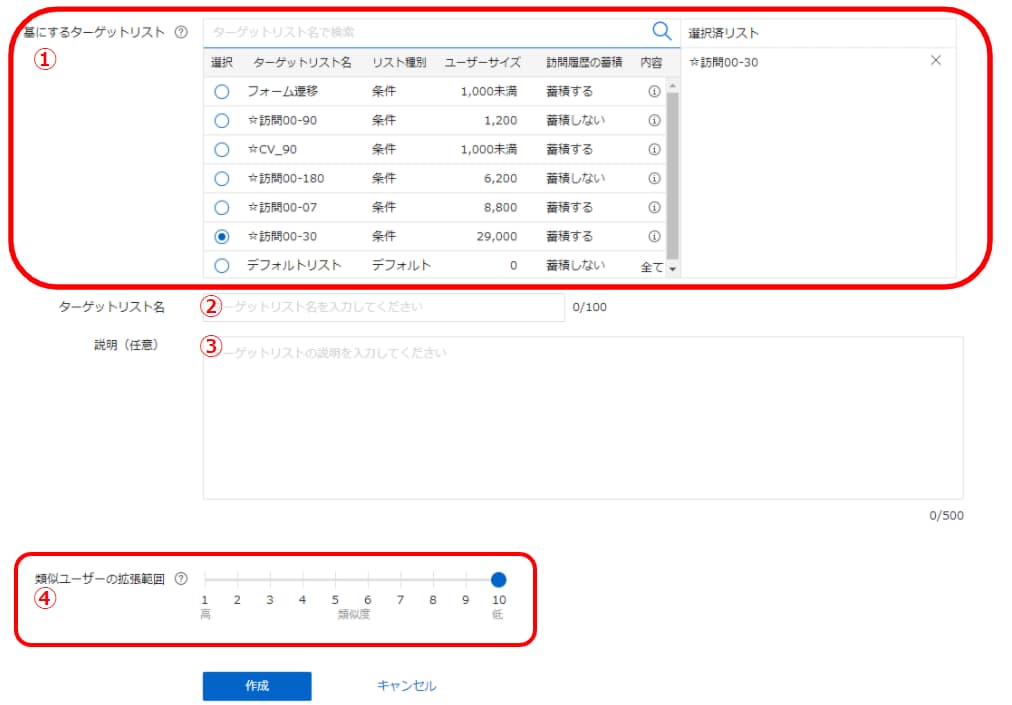
Task: Choose the ☆訪問00-90 radio button
Action: pos(222,120)
